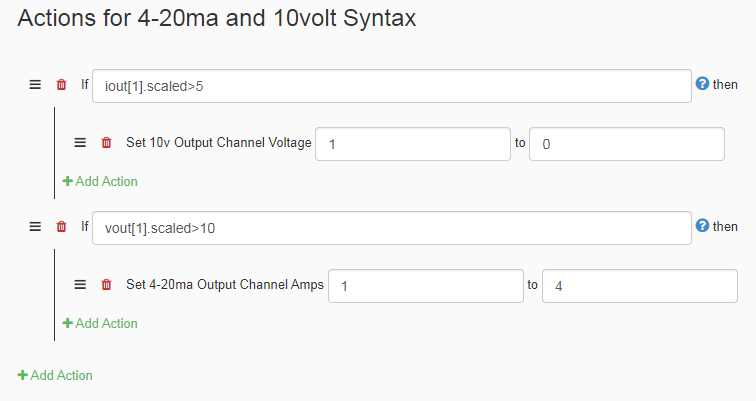Image resolution: width=756 pixels, height=401 pixels.
Task: Click the 10v Output channel number field
Action: 413,144
